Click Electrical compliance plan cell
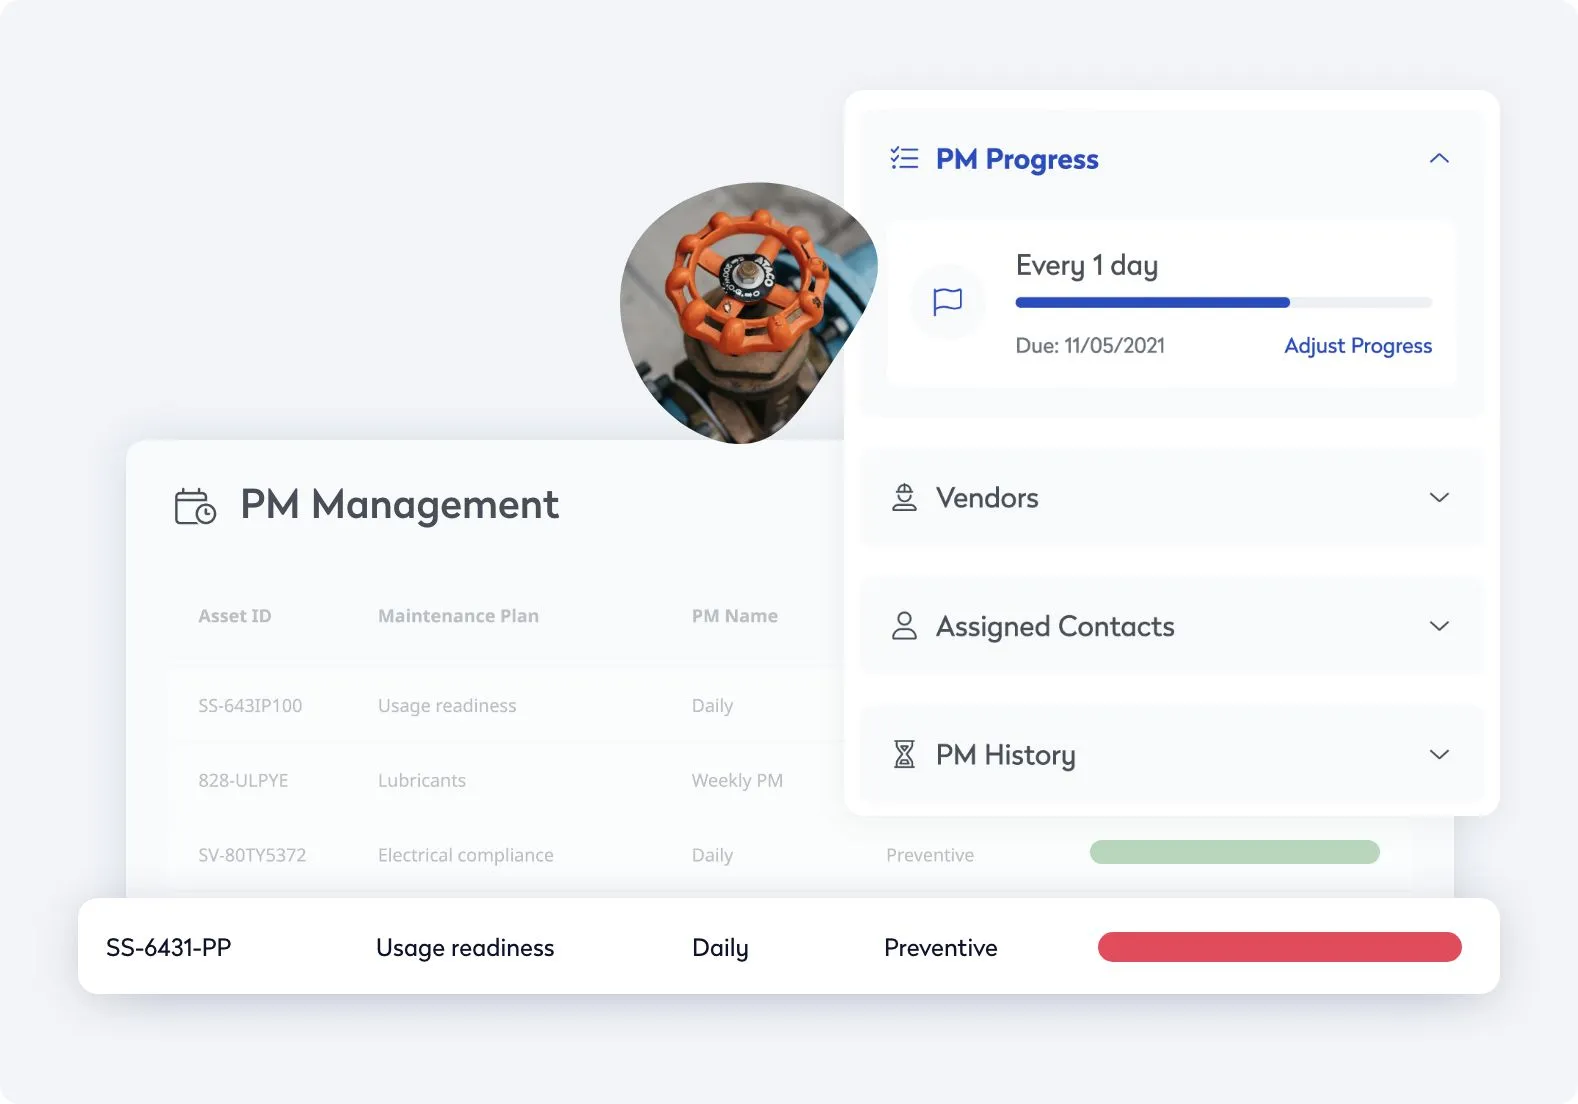The width and height of the screenshot is (1578, 1104). point(466,856)
